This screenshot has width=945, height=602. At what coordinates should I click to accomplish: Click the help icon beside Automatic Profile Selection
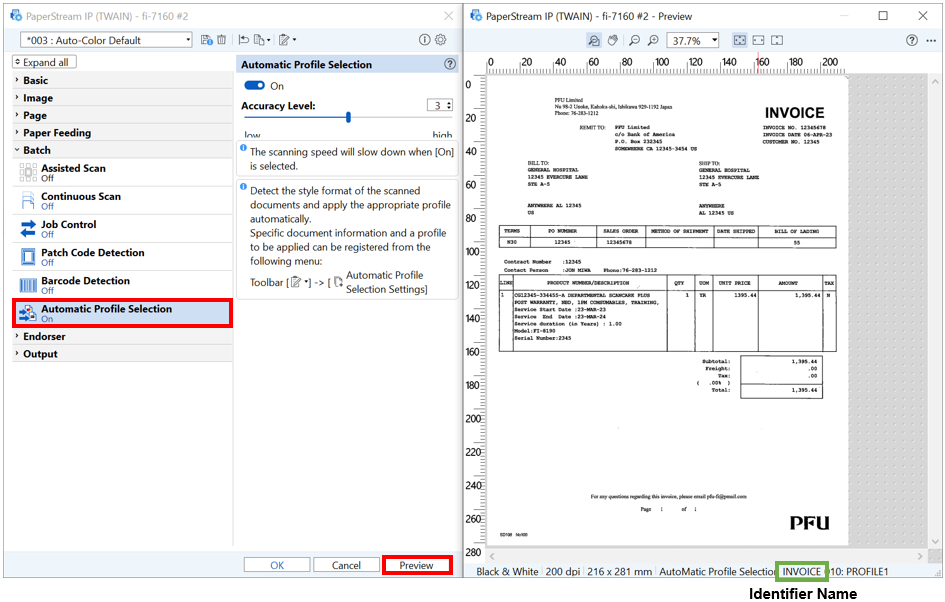click(450, 64)
